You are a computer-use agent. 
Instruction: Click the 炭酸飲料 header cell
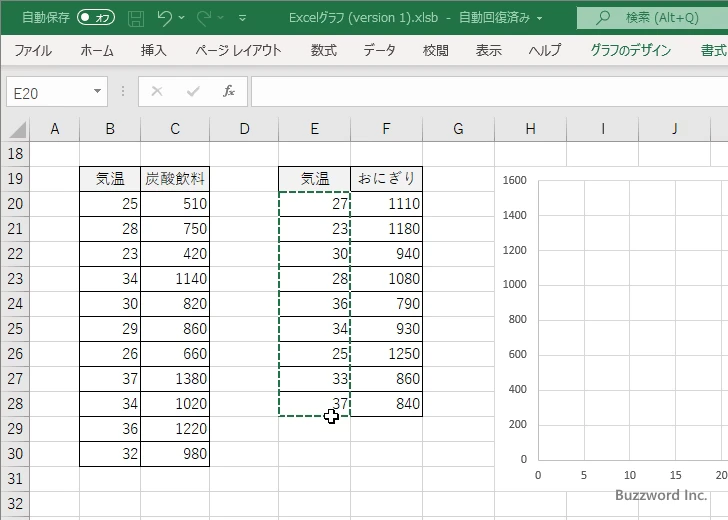point(175,179)
